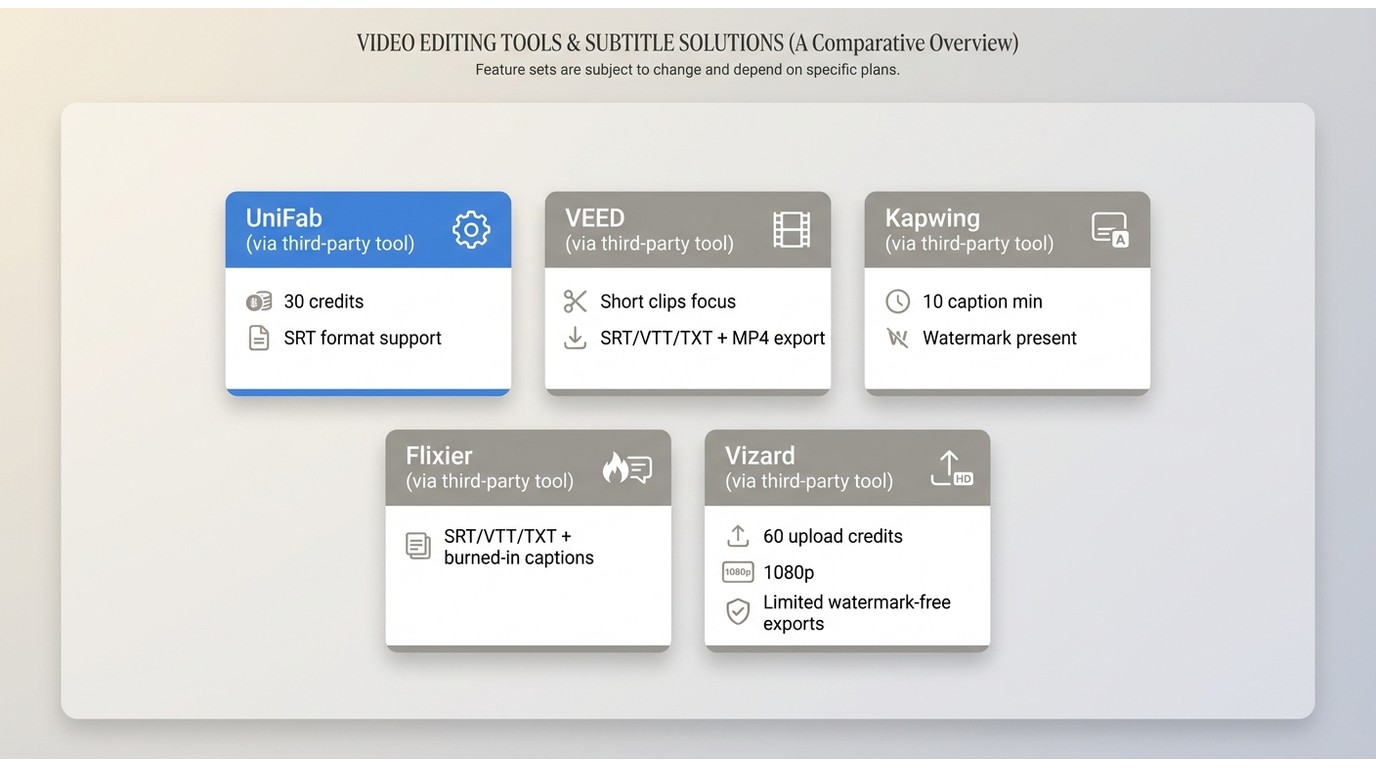Select the UniFab card title
This screenshot has width=1376, height=768.
284,218
